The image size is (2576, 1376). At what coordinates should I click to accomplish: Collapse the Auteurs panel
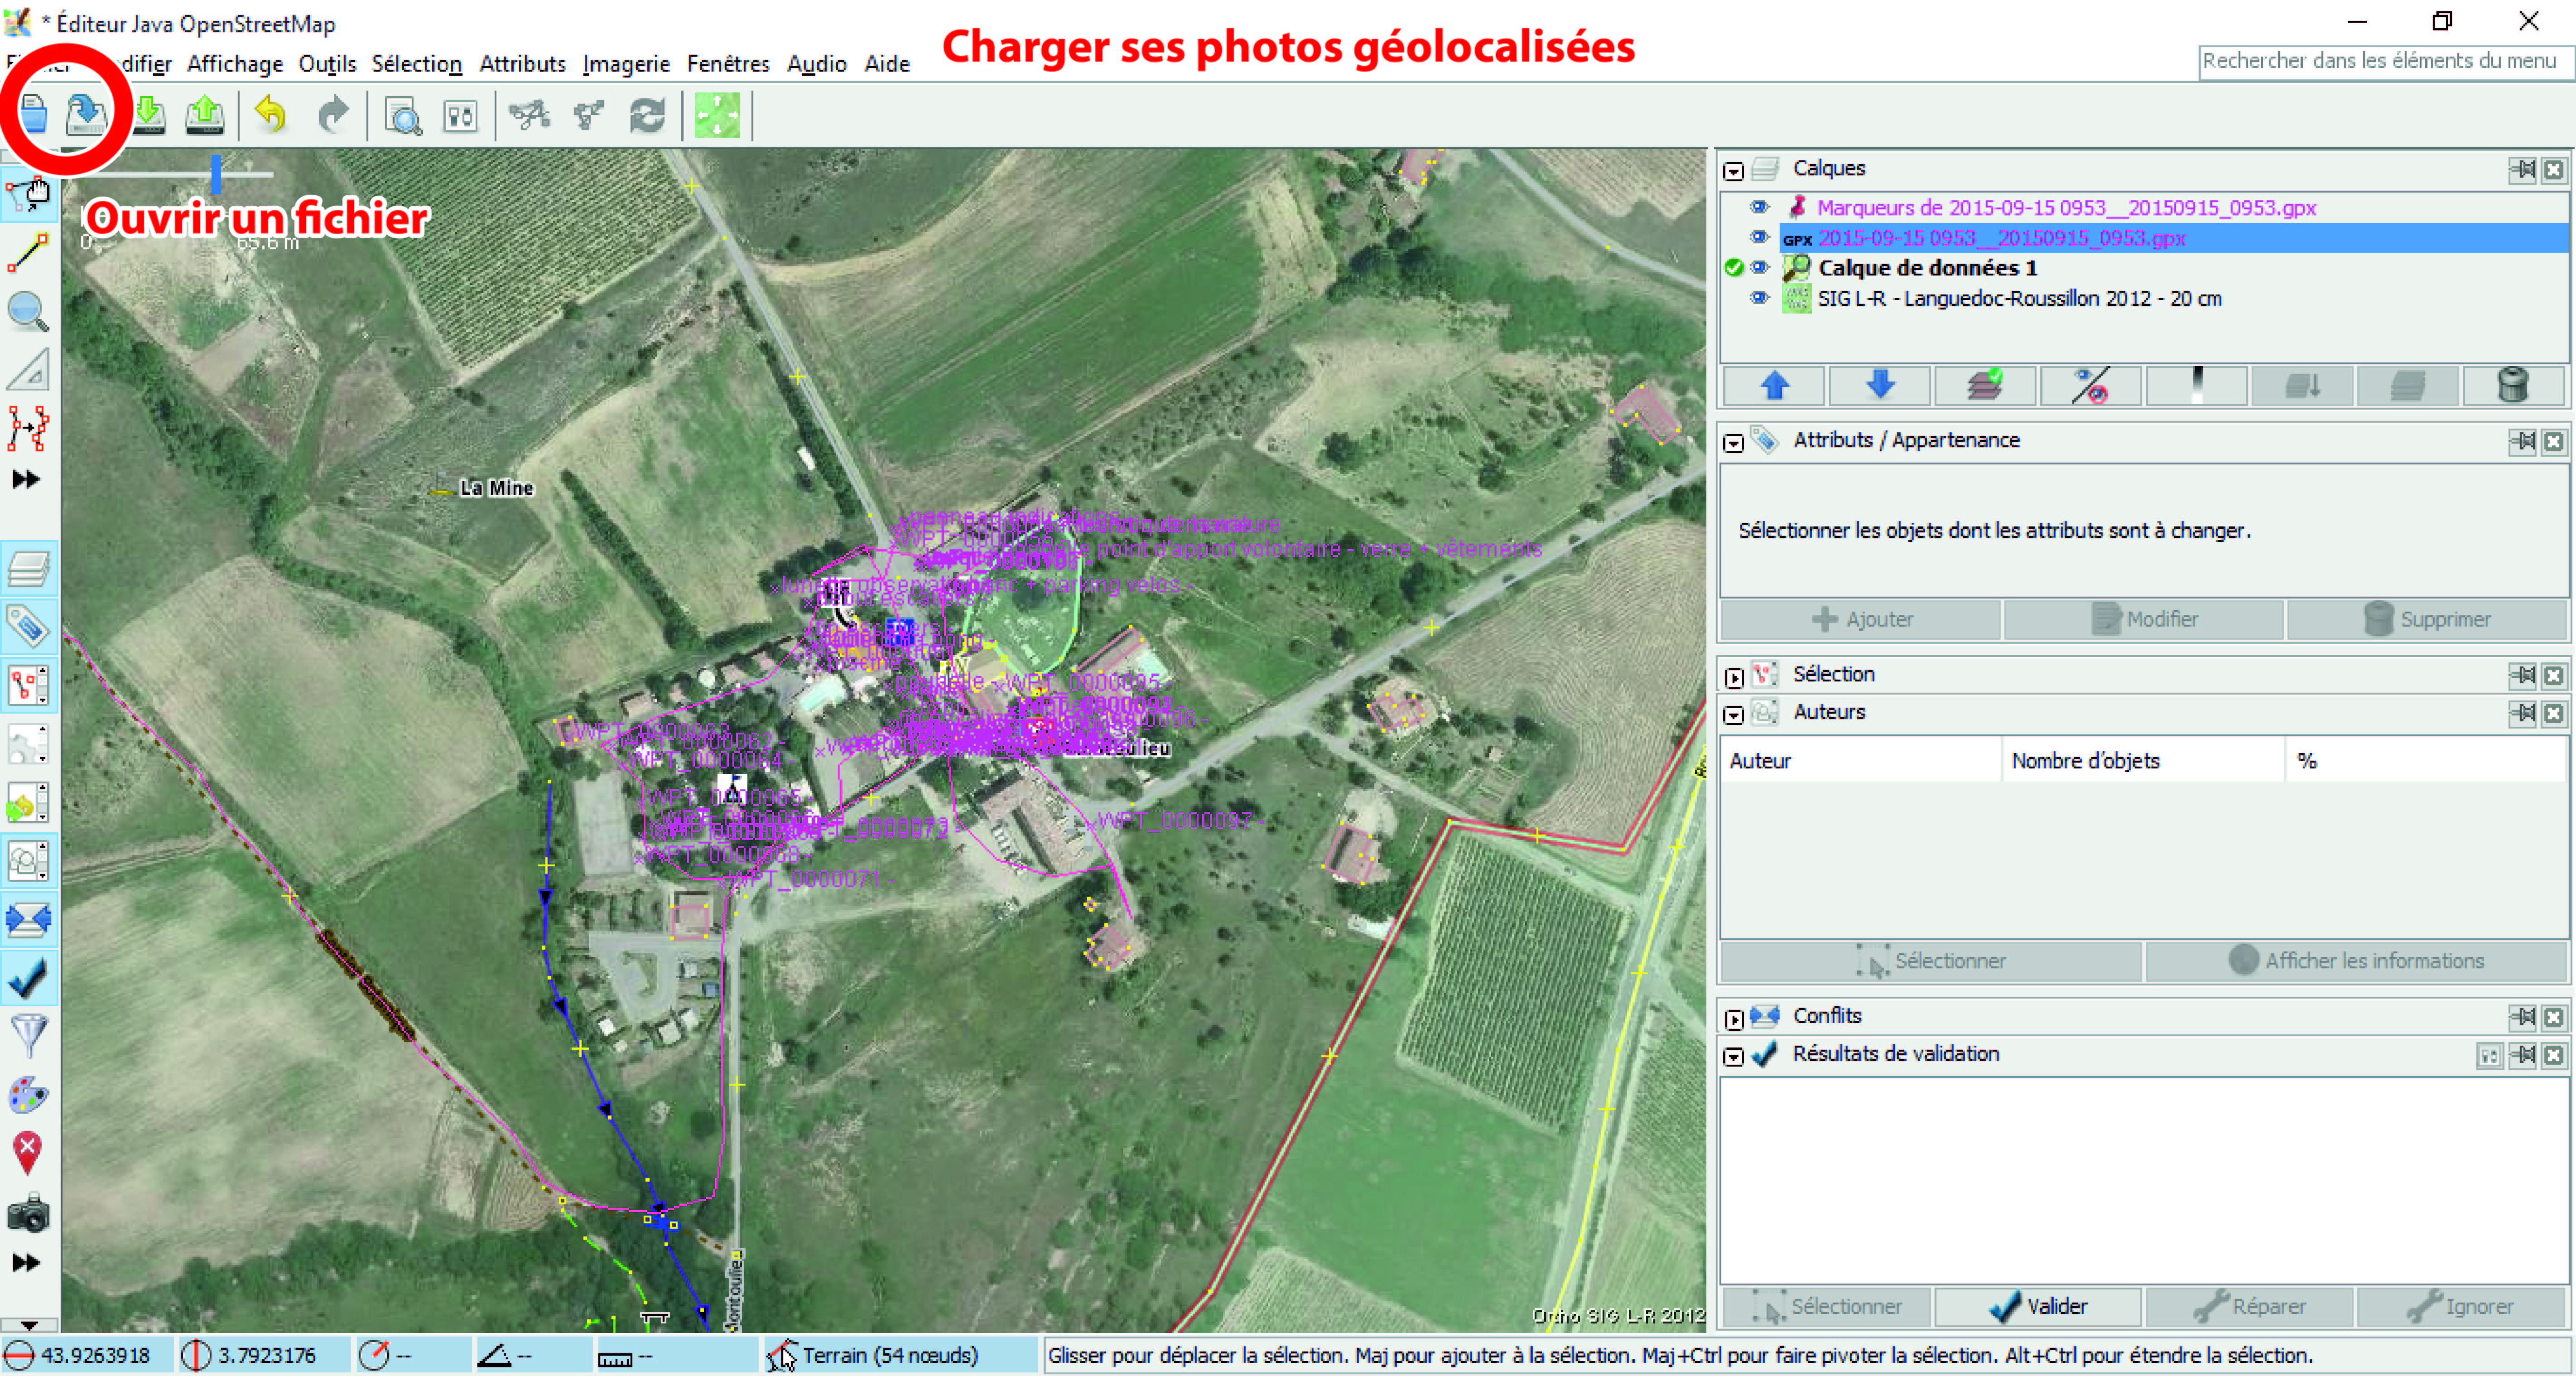click(x=1733, y=715)
